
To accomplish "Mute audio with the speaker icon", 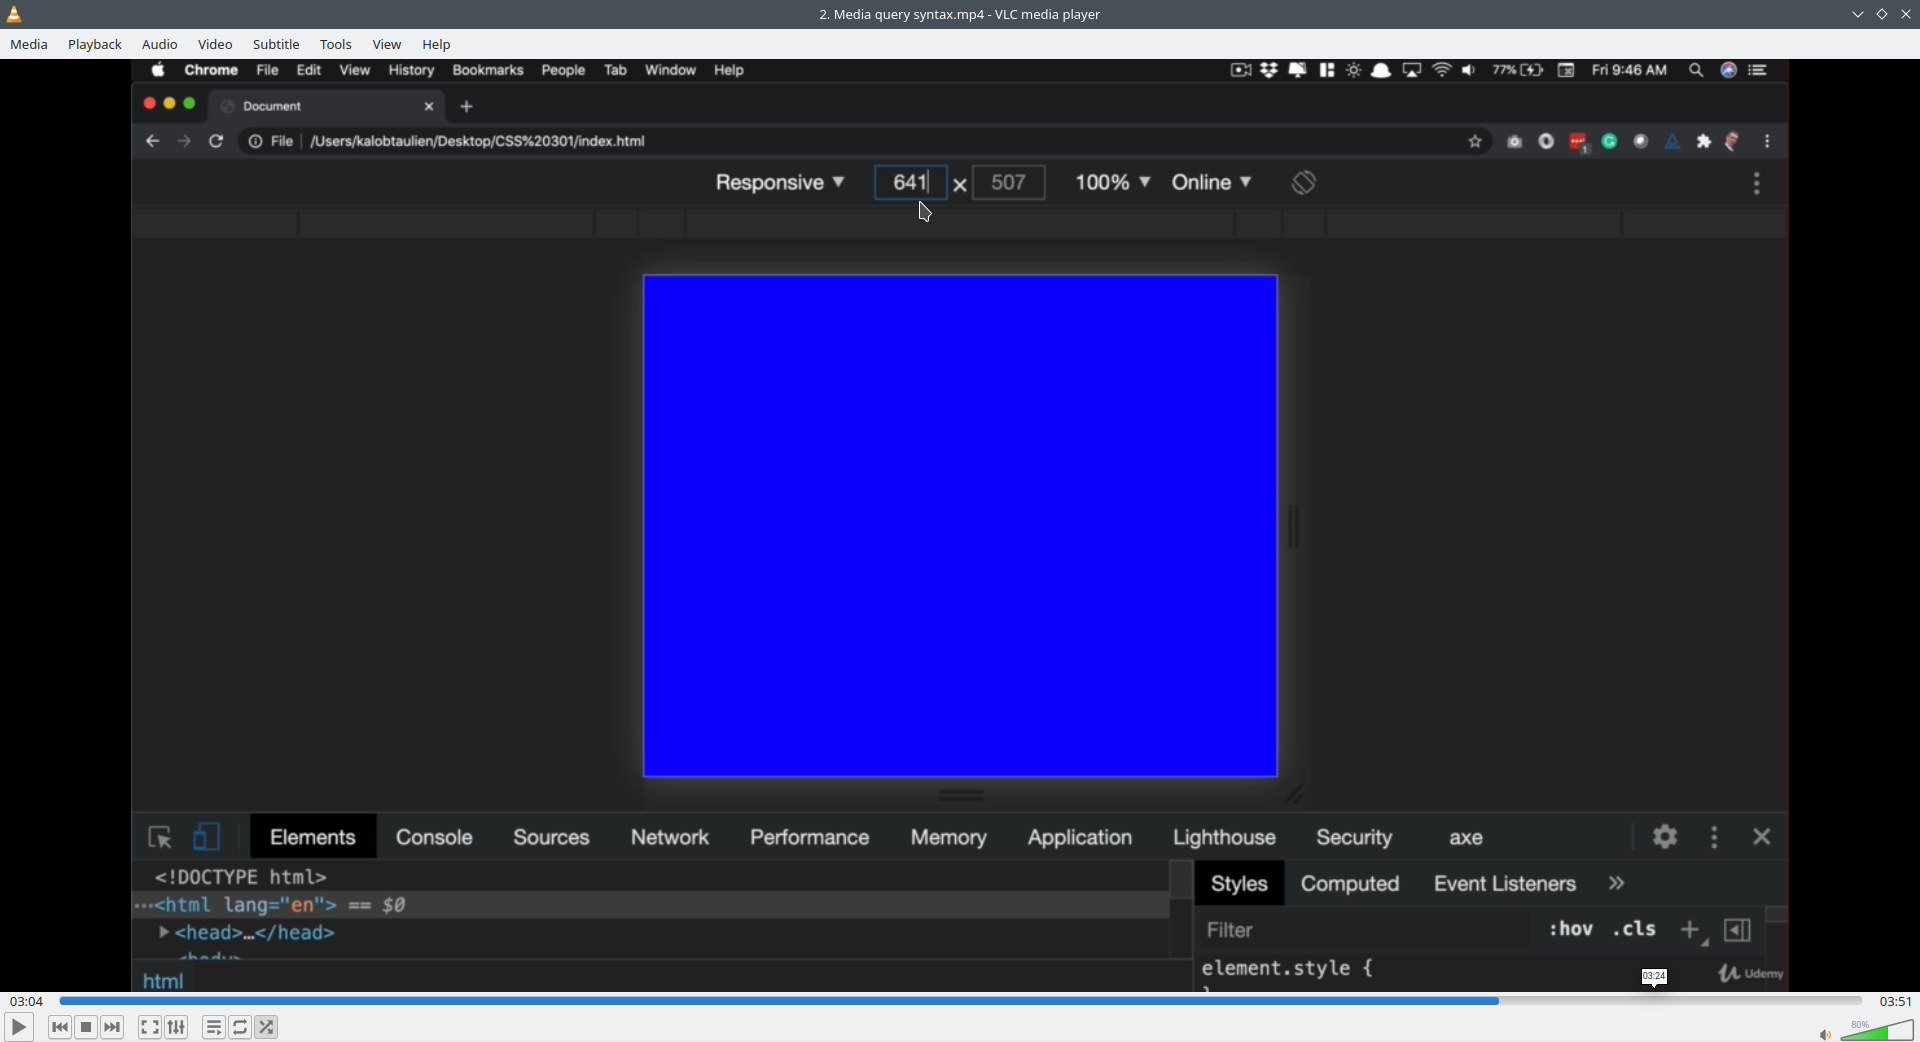I will 1825,1034.
